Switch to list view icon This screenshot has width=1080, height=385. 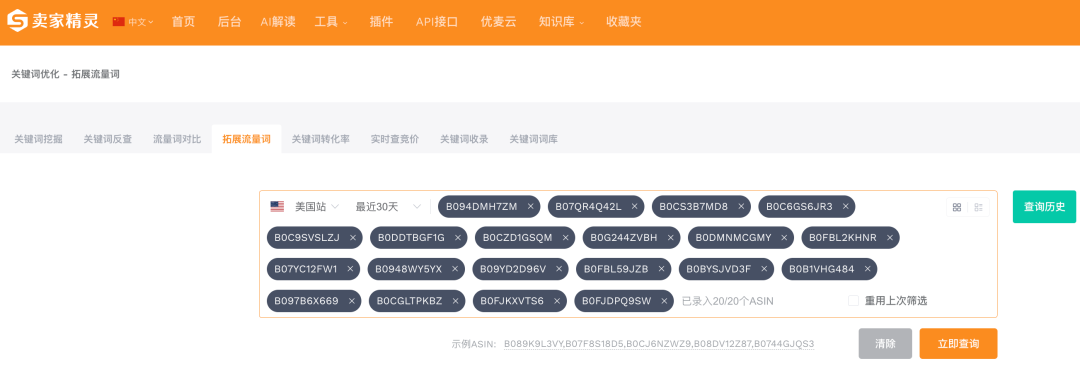979,207
